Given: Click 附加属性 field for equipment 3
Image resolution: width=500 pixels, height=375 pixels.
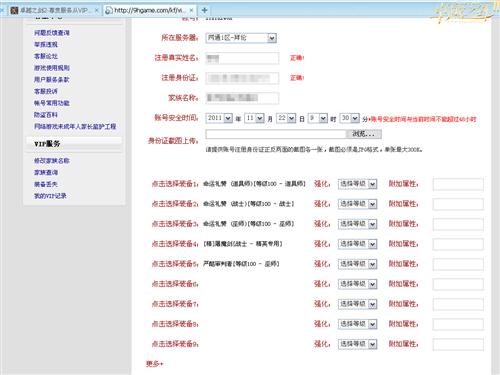Looking at the screenshot, I should (x=458, y=224).
